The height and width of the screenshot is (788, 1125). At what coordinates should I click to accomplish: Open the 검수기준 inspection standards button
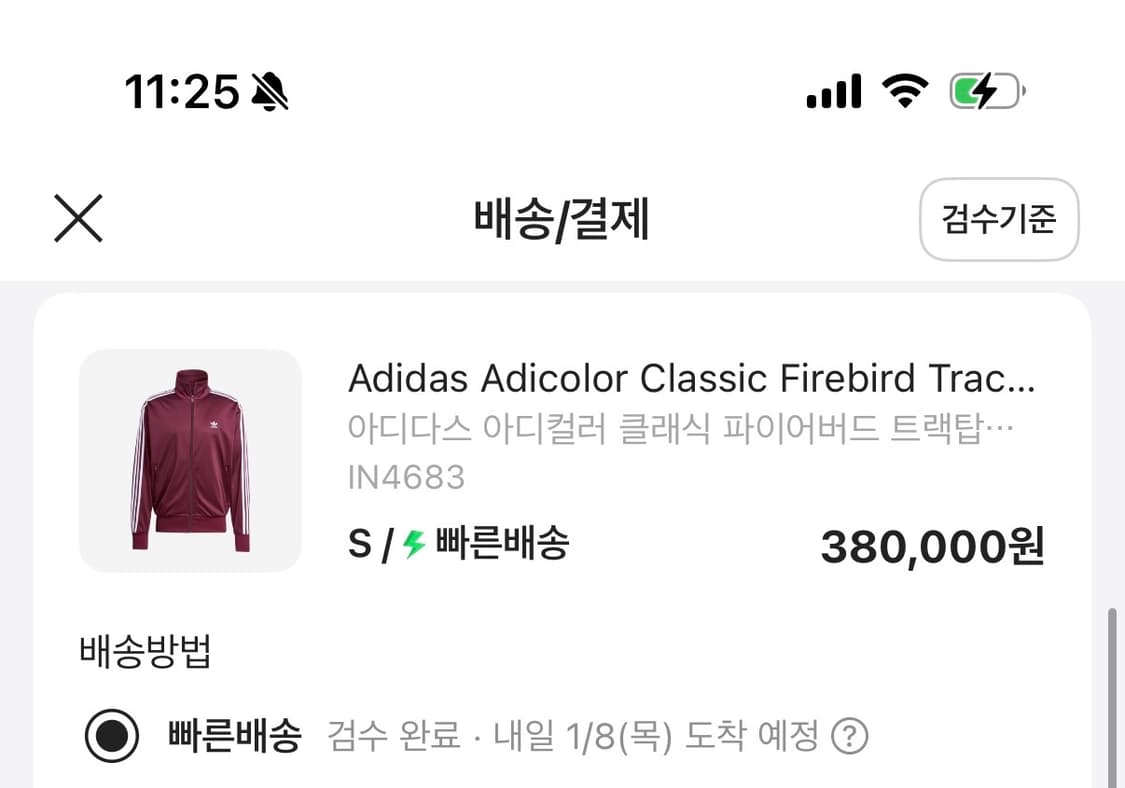[999, 220]
